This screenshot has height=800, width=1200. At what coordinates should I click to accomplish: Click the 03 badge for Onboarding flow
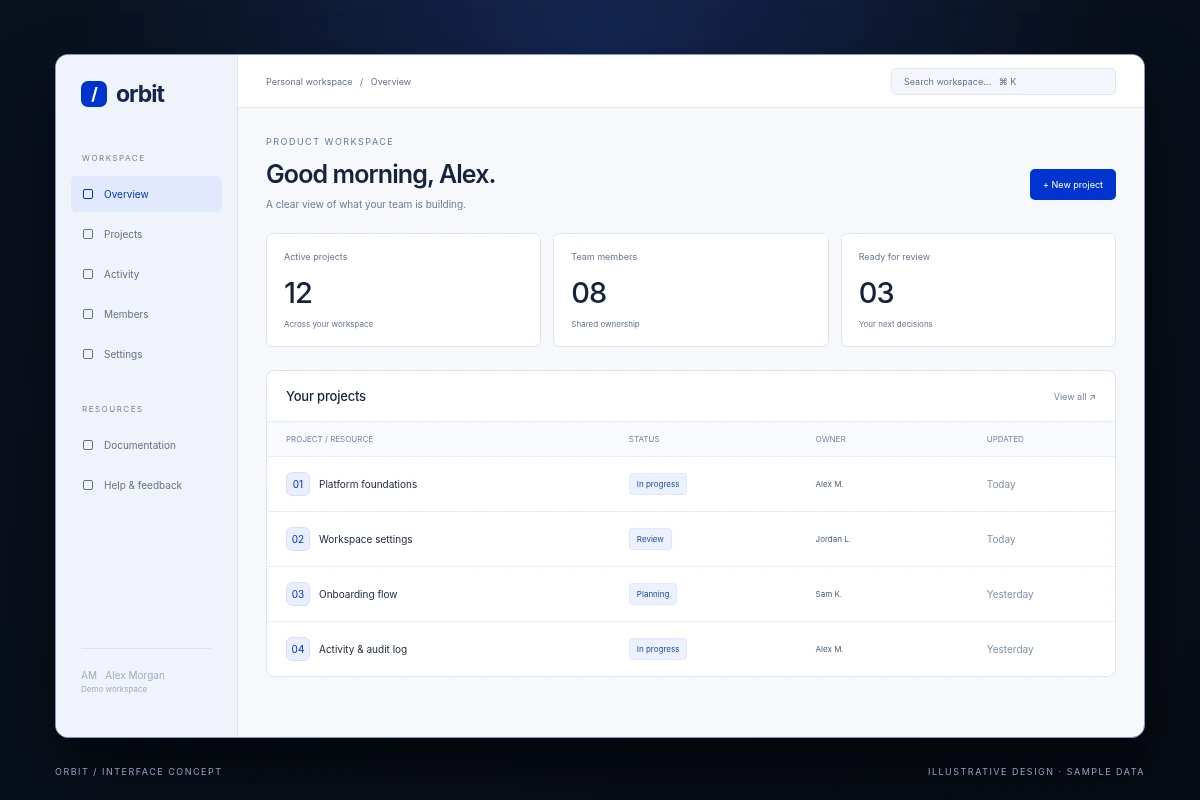298,594
